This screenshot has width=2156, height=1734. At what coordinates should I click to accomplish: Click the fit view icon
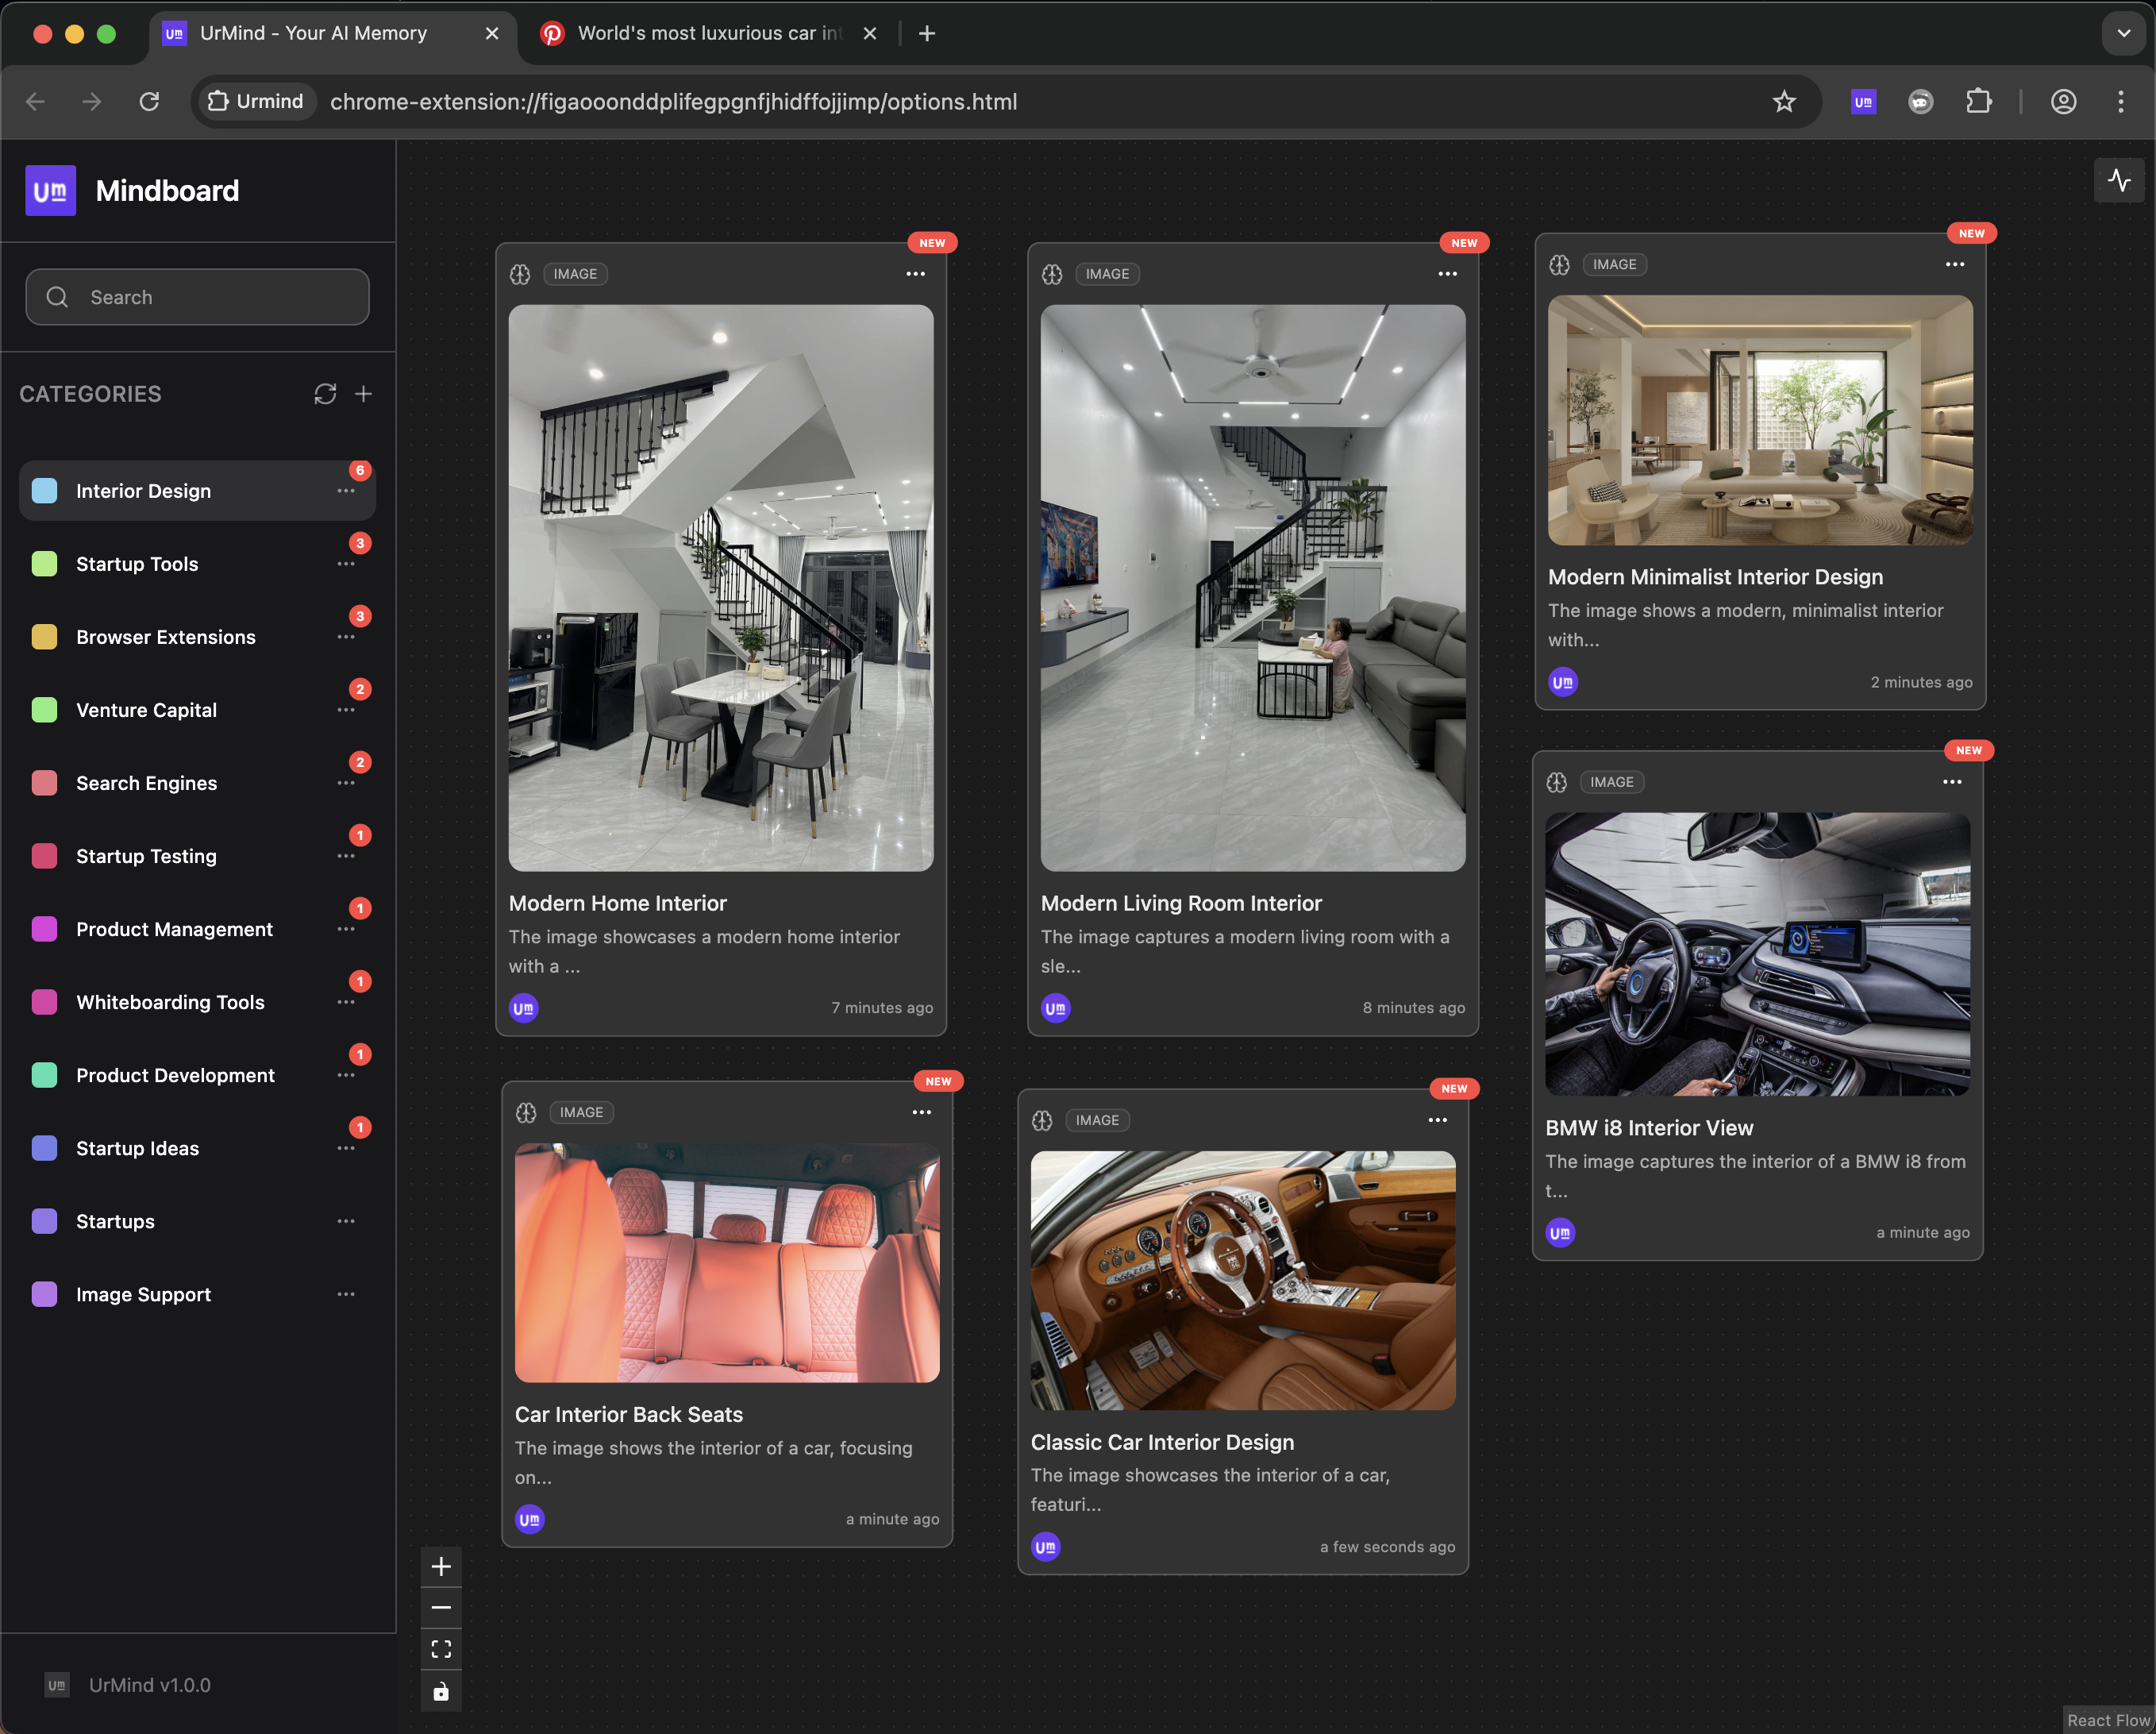coord(441,1649)
